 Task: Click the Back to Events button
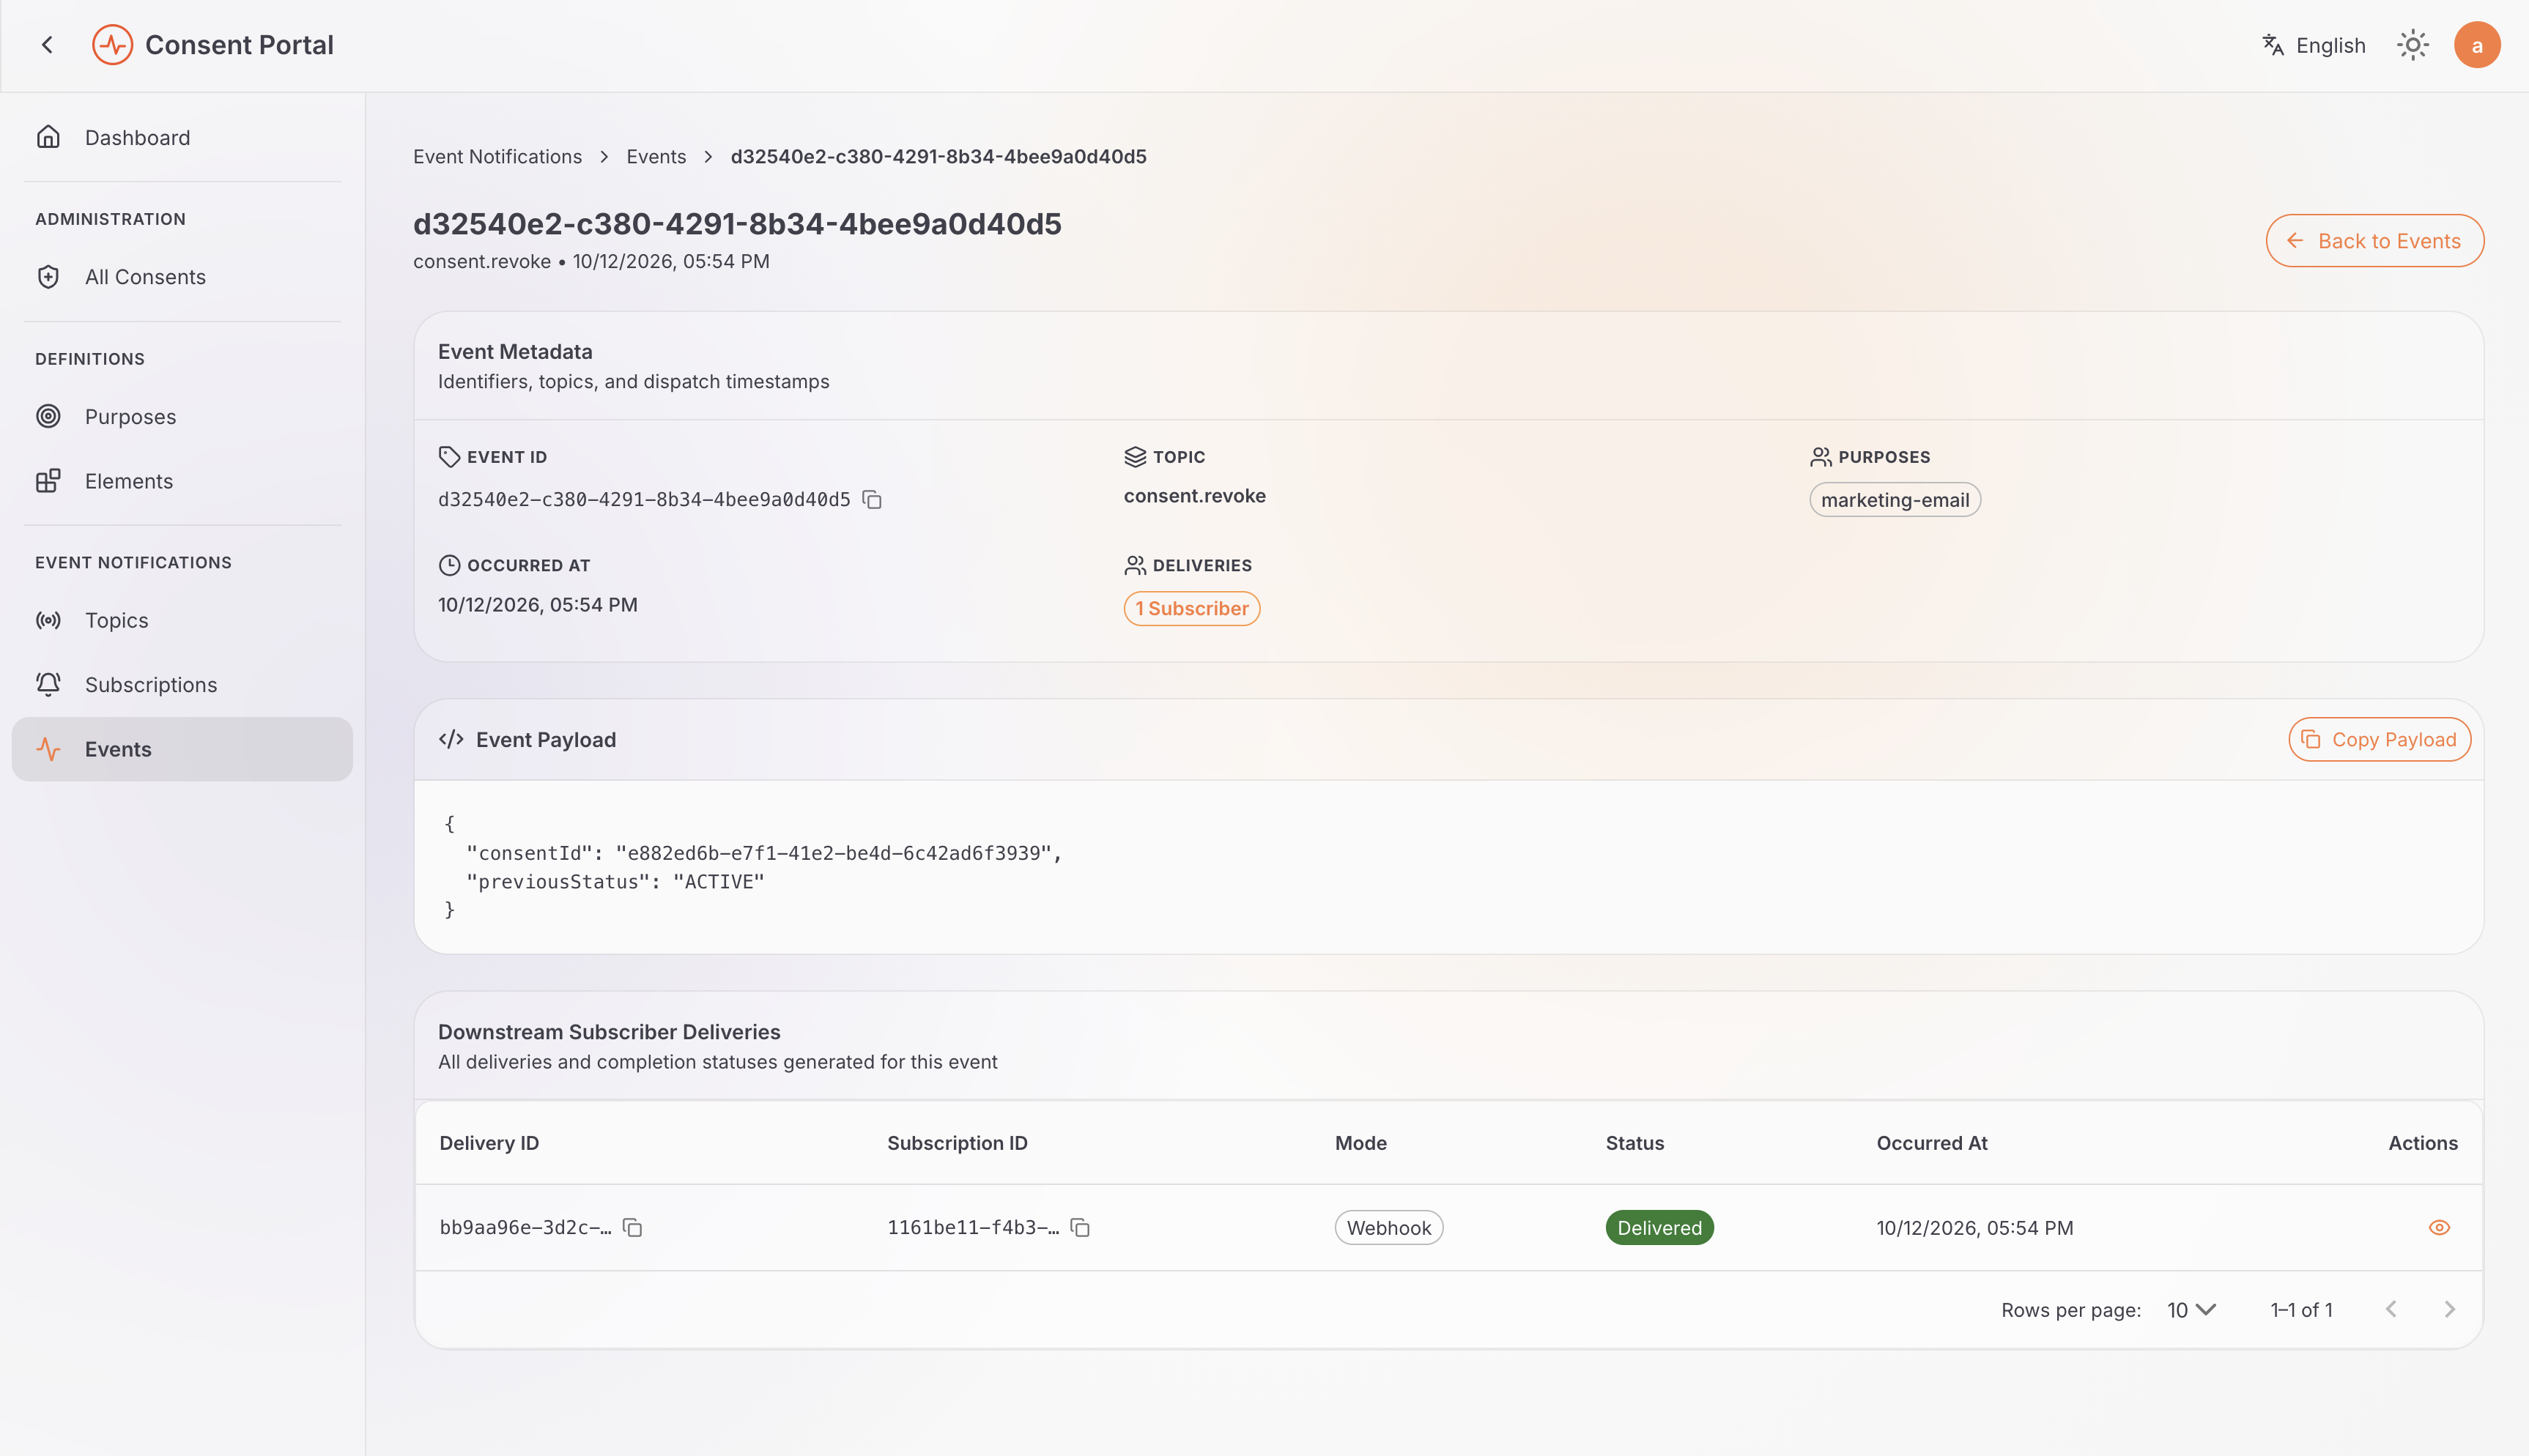click(x=2374, y=241)
